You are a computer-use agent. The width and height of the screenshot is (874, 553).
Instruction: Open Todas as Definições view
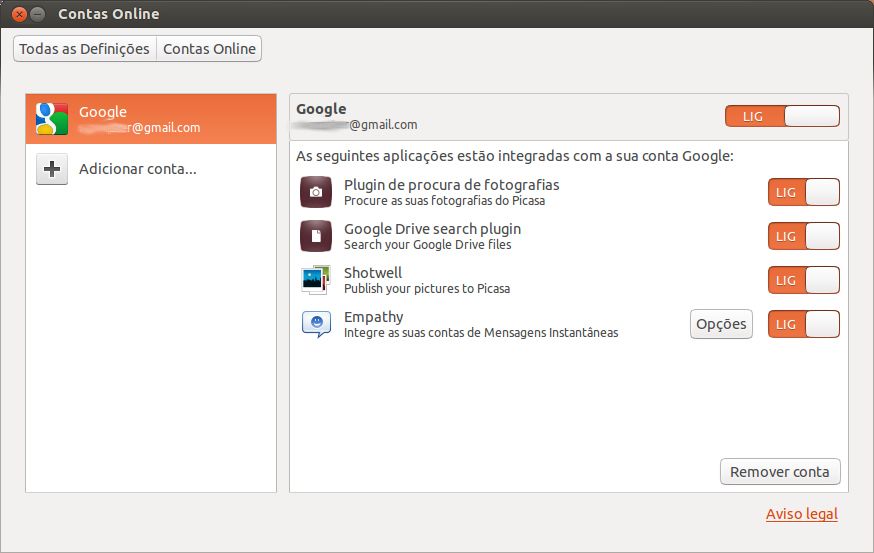(x=85, y=48)
